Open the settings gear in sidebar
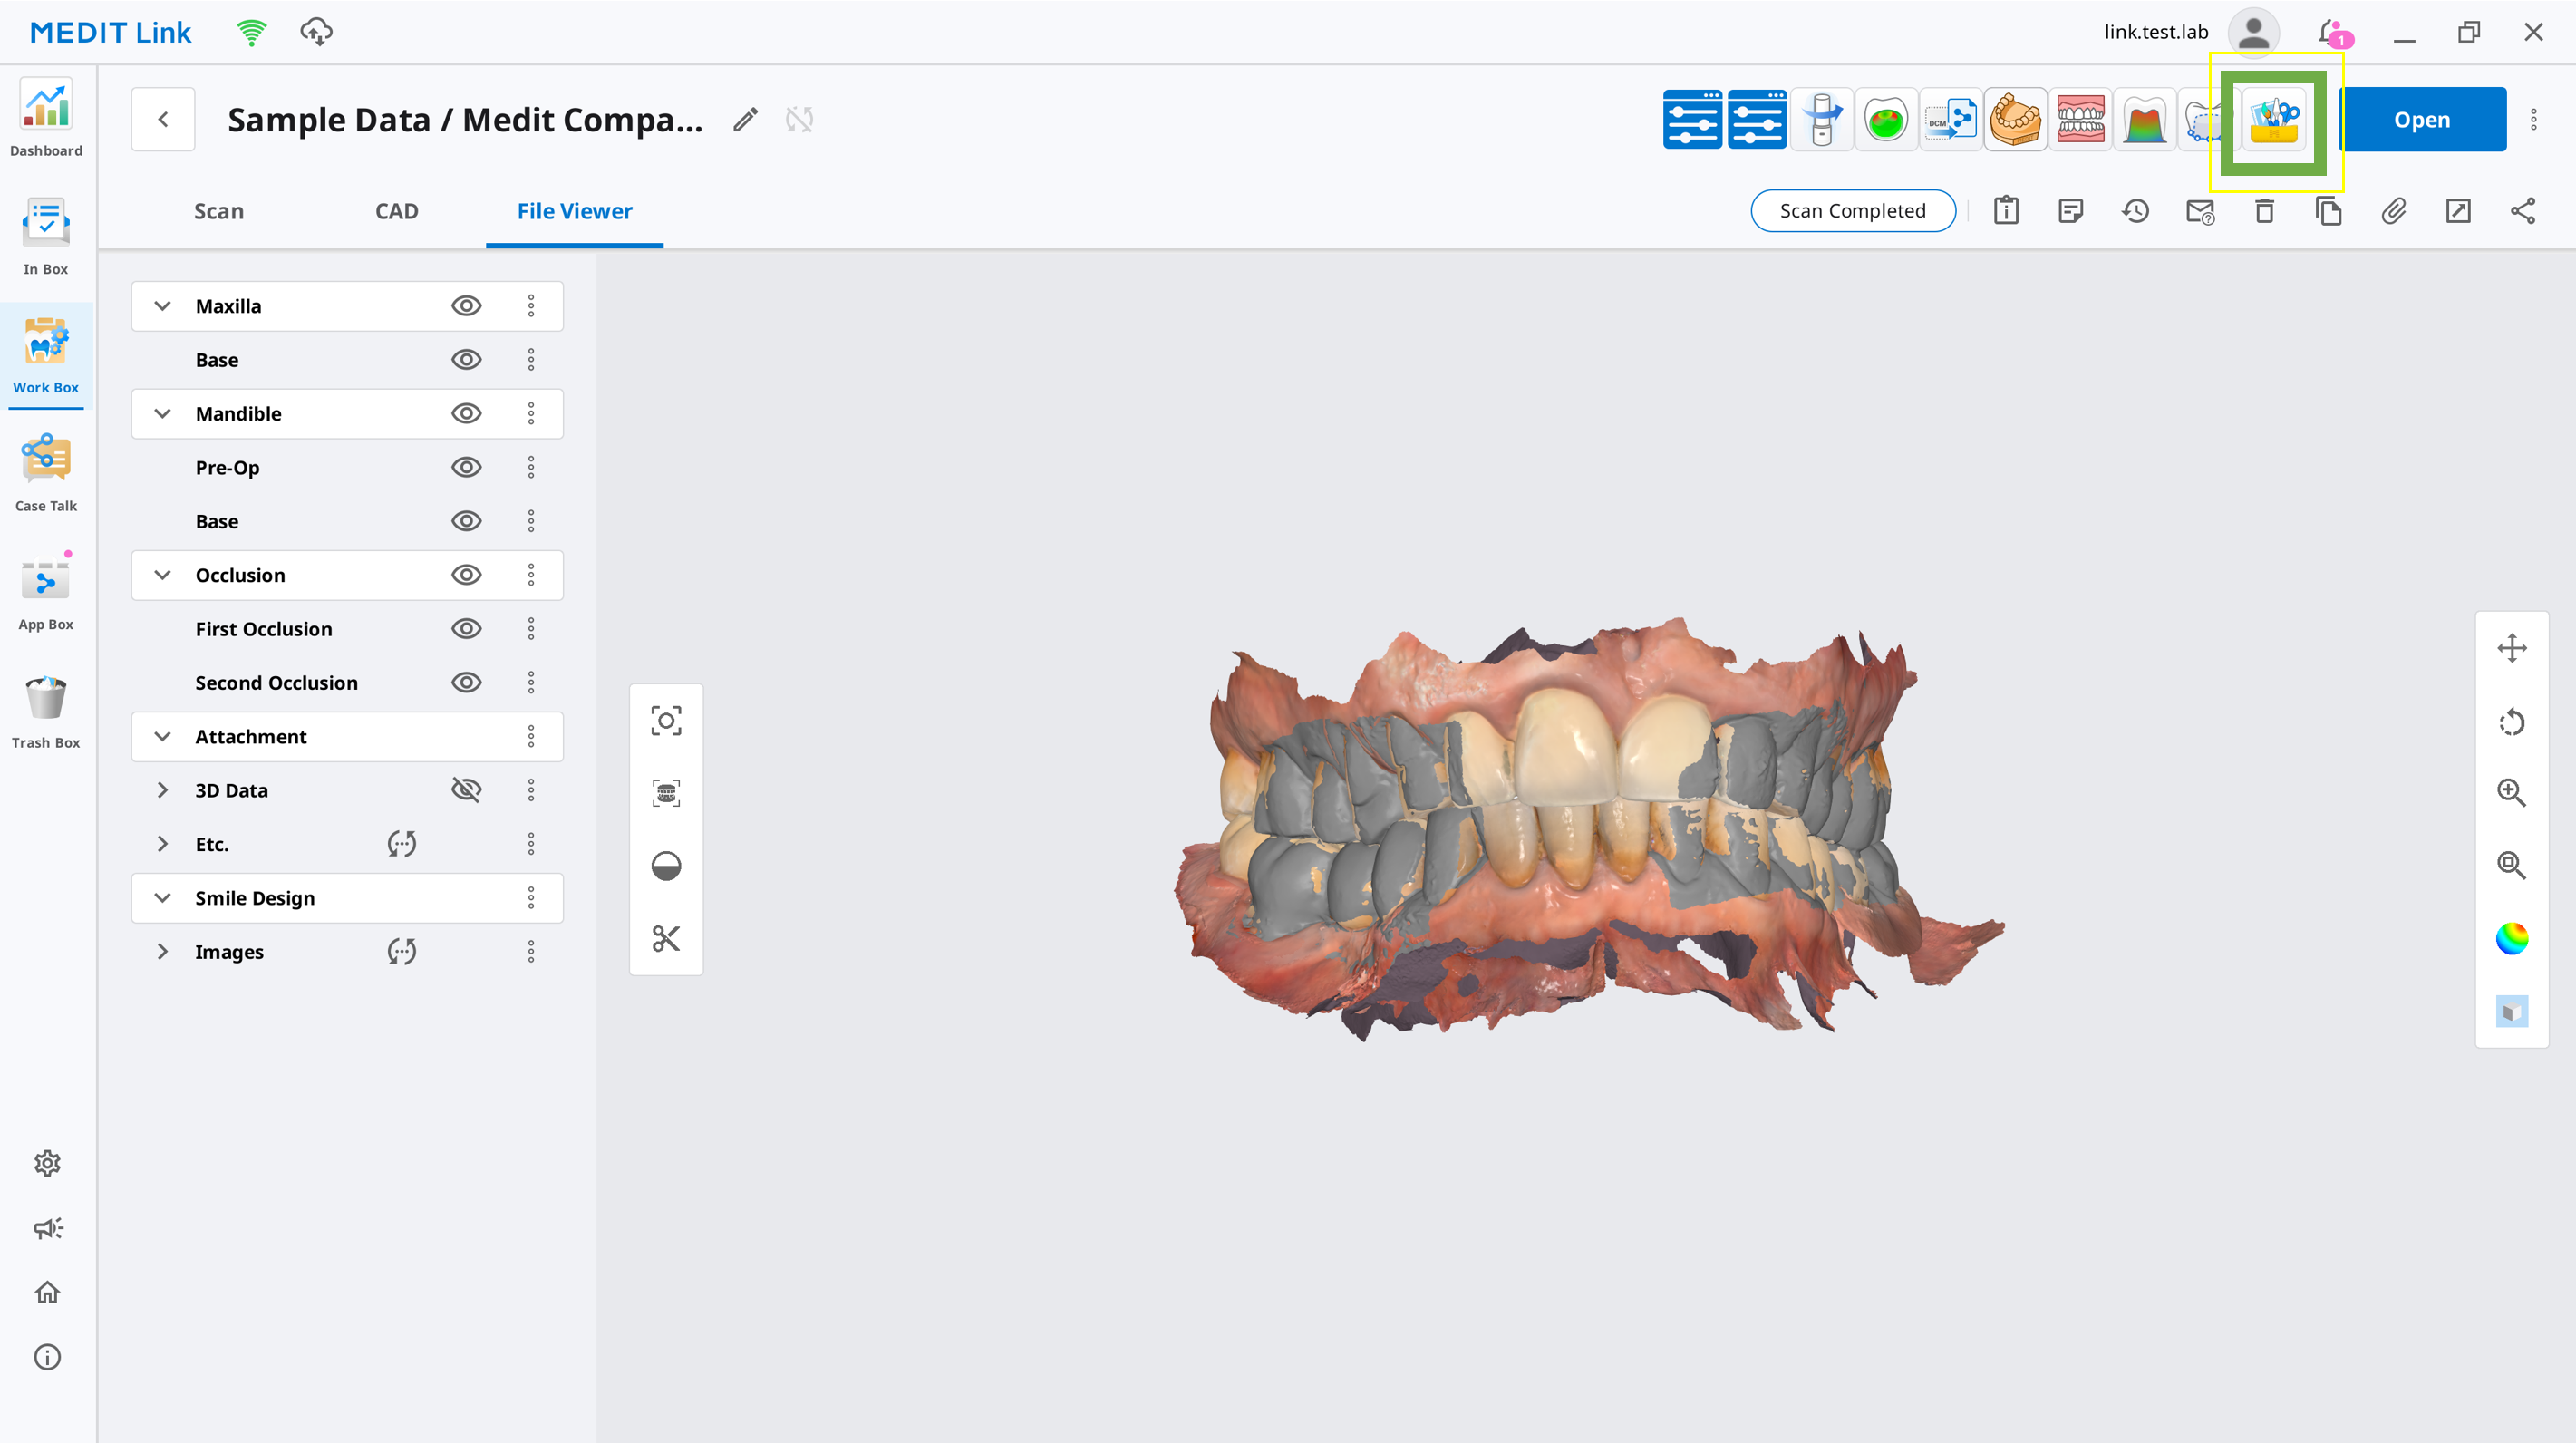 [47, 1163]
